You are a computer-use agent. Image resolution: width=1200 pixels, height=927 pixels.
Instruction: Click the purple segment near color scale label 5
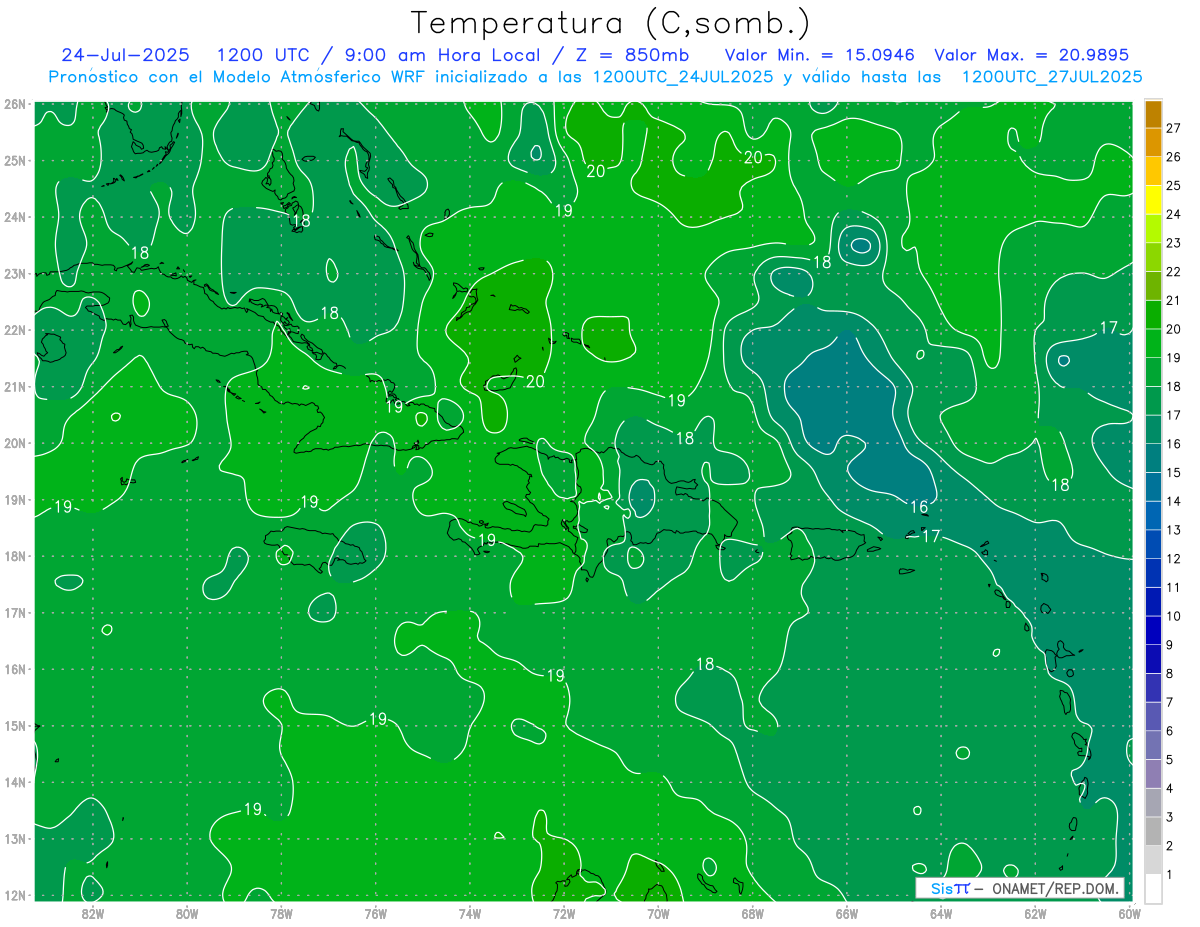(1153, 773)
